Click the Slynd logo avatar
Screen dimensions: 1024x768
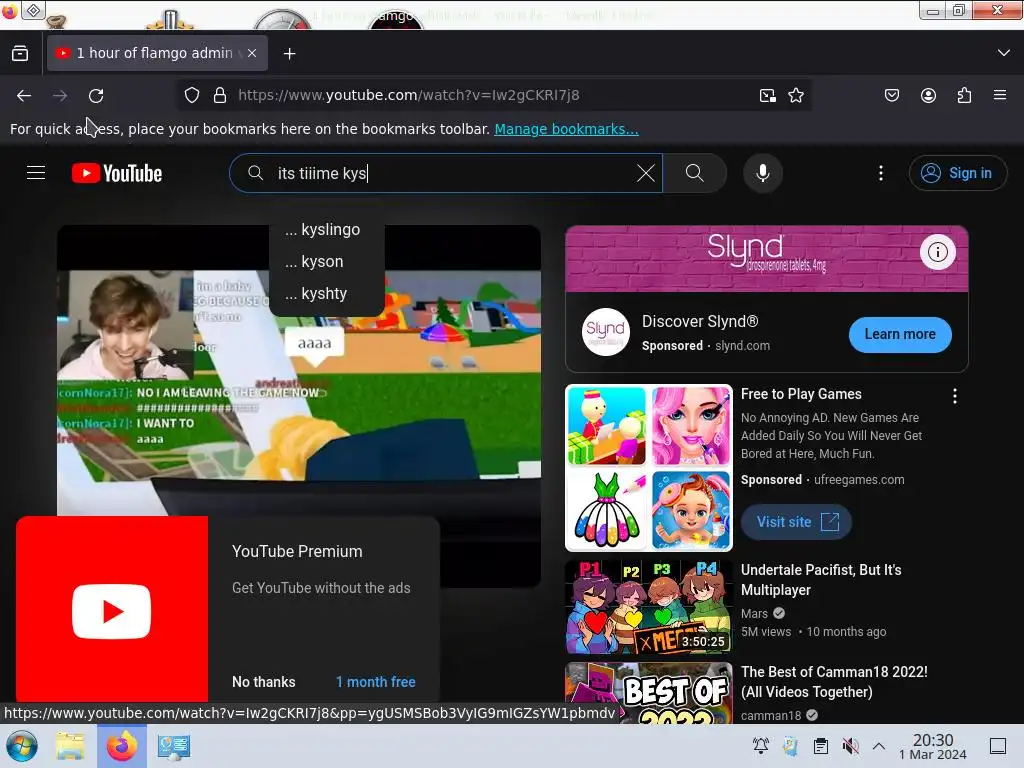(605, 332)
